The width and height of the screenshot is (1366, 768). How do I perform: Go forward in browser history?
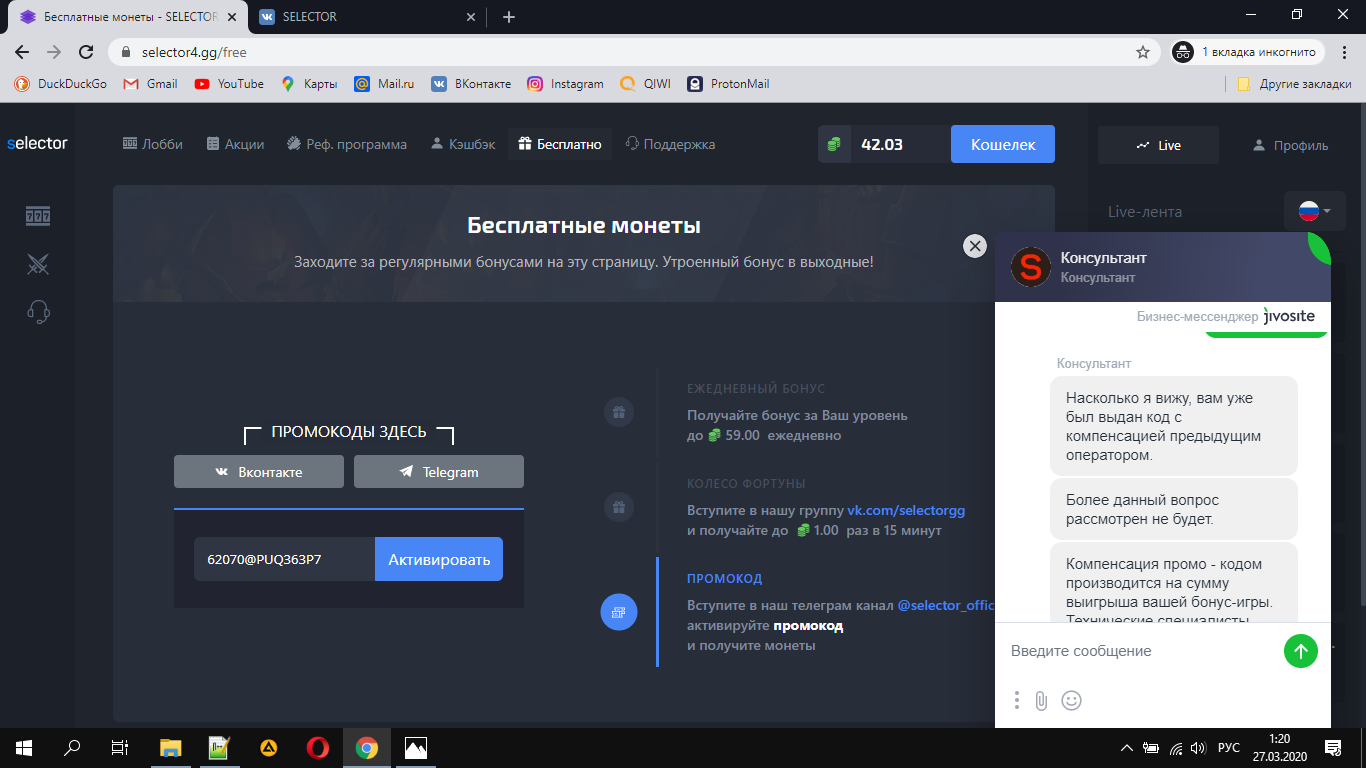54,52
